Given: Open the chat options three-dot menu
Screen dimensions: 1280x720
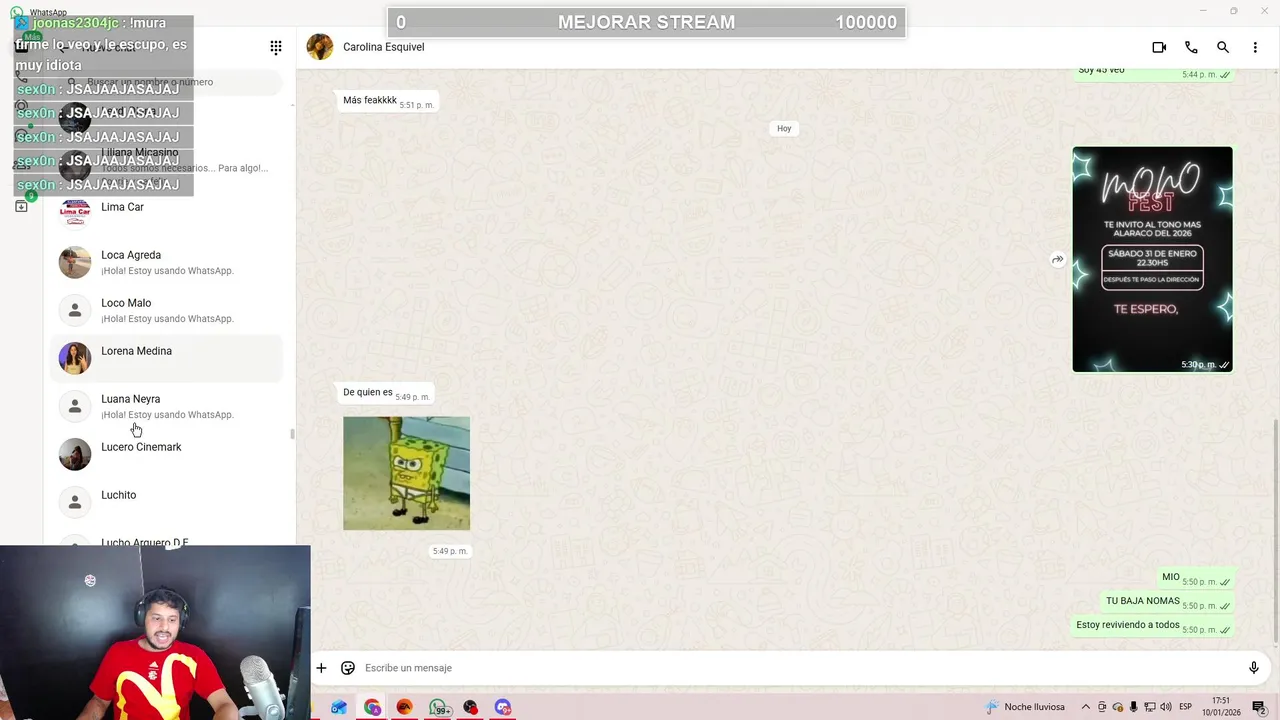Looking at the screenshot, I should tap(1255, 47).
